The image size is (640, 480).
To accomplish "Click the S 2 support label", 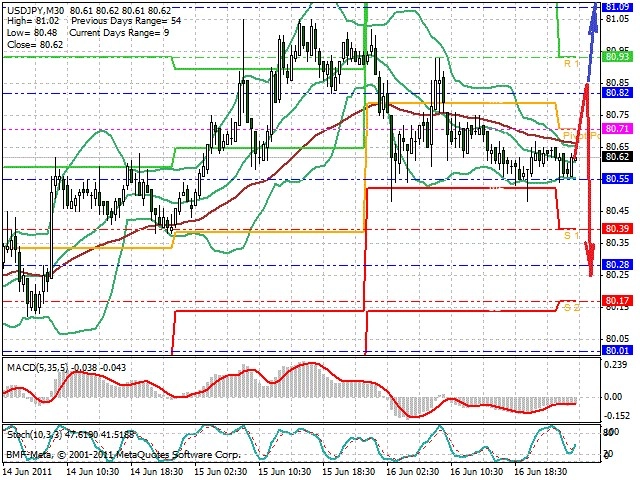I will click(571, 308).
